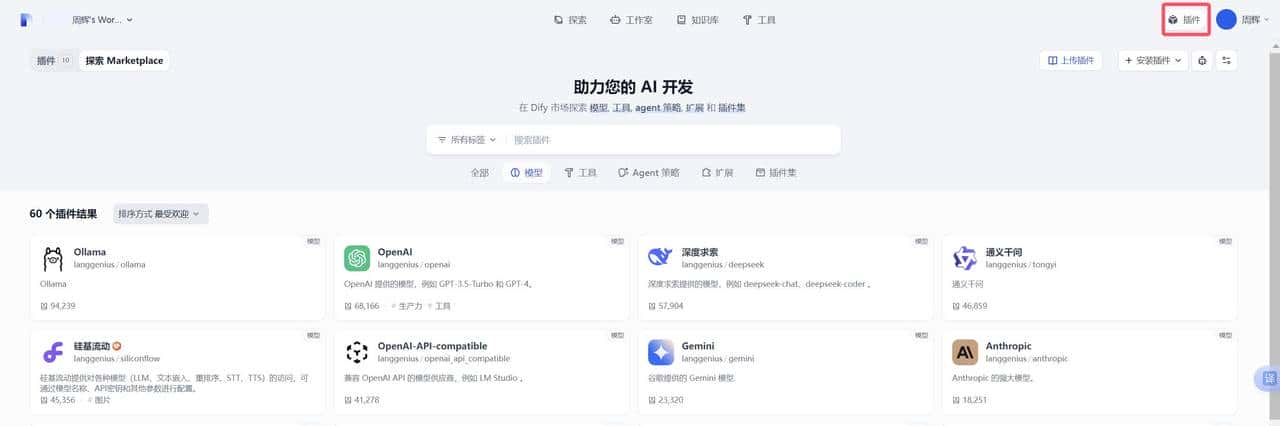Image resolution: width=1280 pixels, height=426 pixels.
Task: Go to the 探索 nav tab
Action: pos(570,20)
